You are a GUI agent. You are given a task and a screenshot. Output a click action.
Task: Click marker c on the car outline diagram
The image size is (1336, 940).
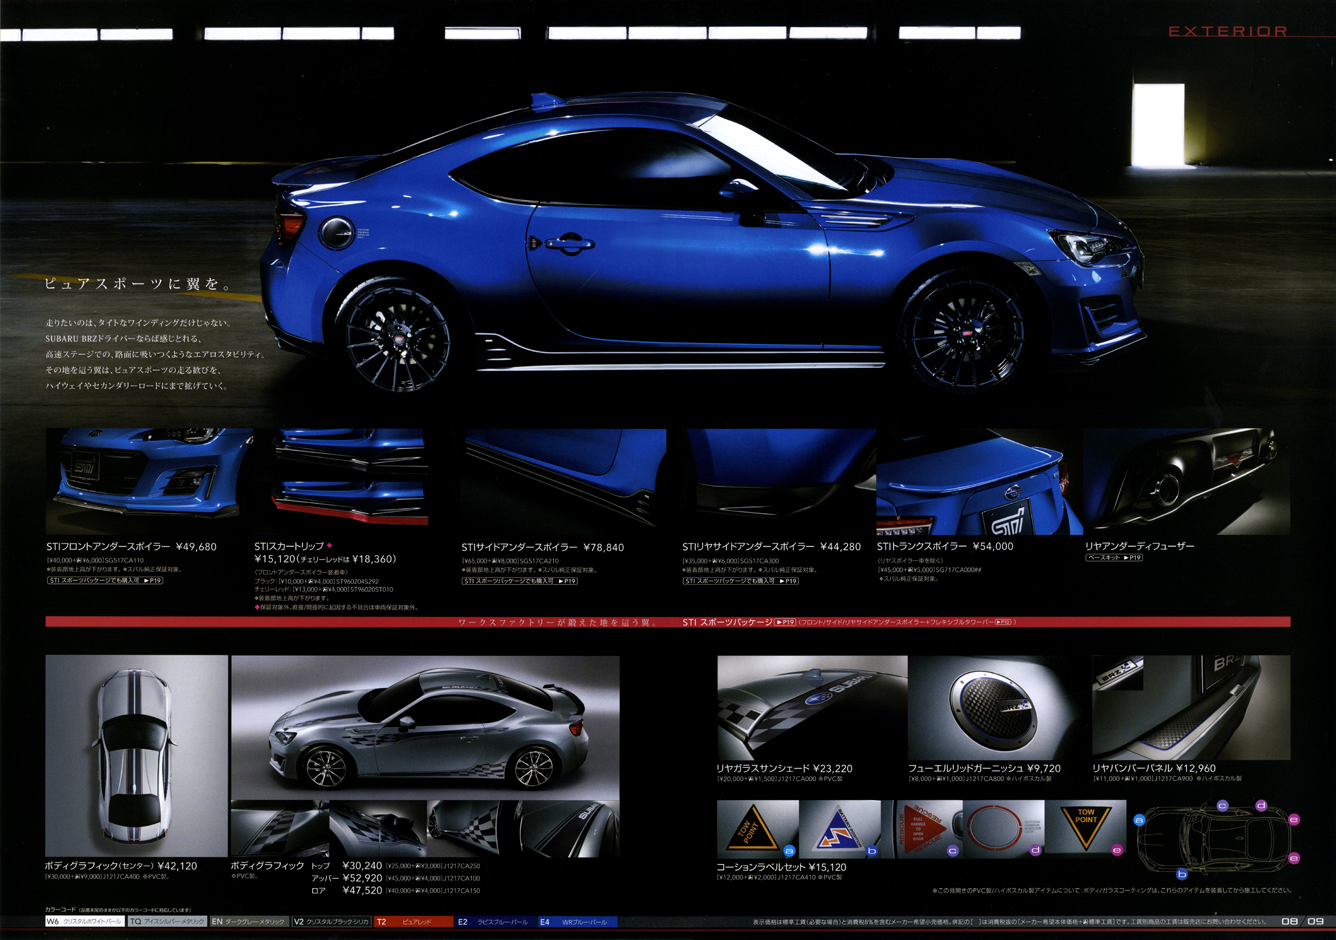click(x=1223, y=805)
